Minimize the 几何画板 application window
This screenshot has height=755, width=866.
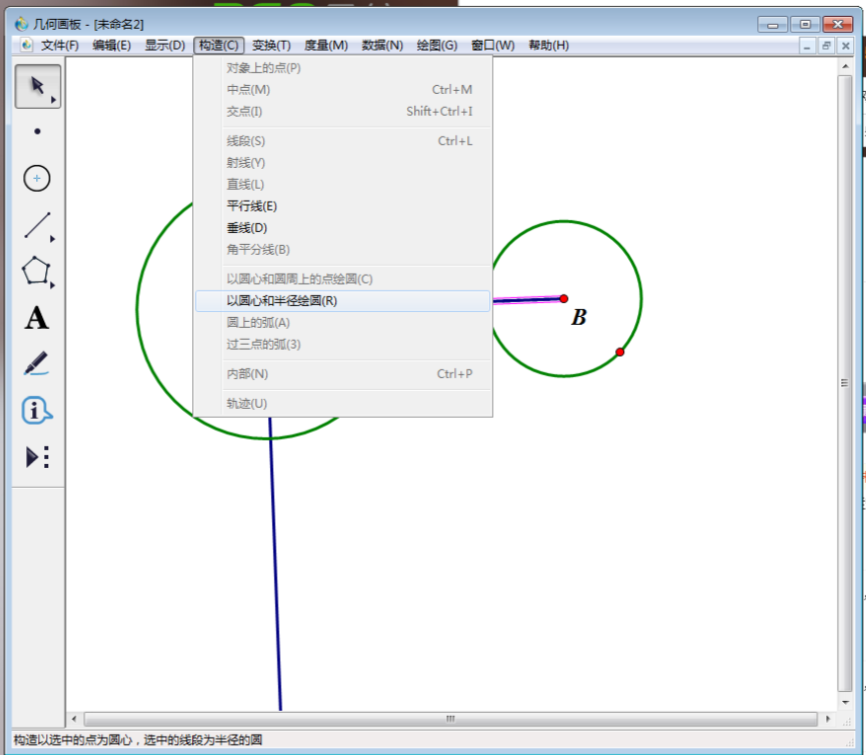[x=773, y=24]
